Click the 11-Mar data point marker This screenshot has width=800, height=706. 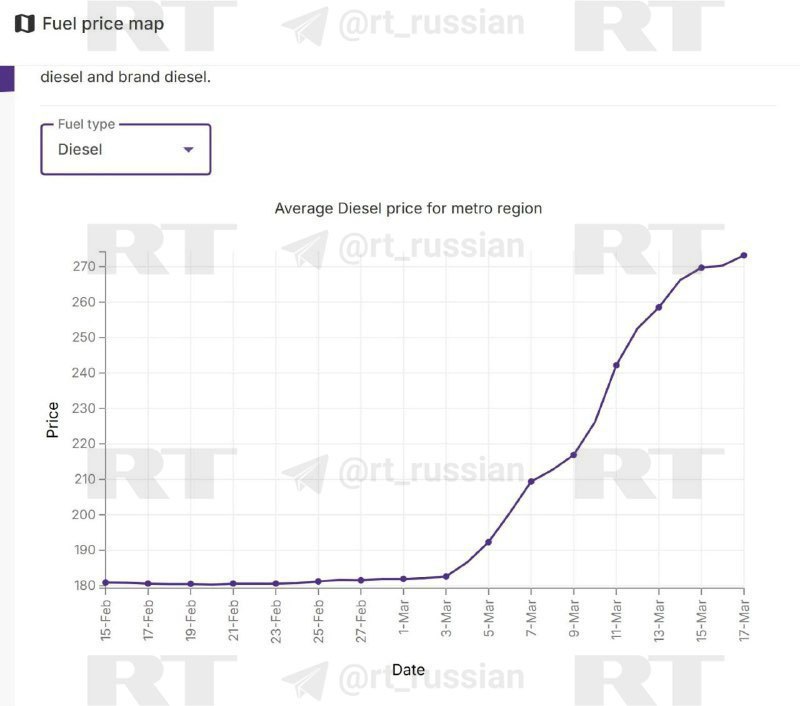point(616,365)
